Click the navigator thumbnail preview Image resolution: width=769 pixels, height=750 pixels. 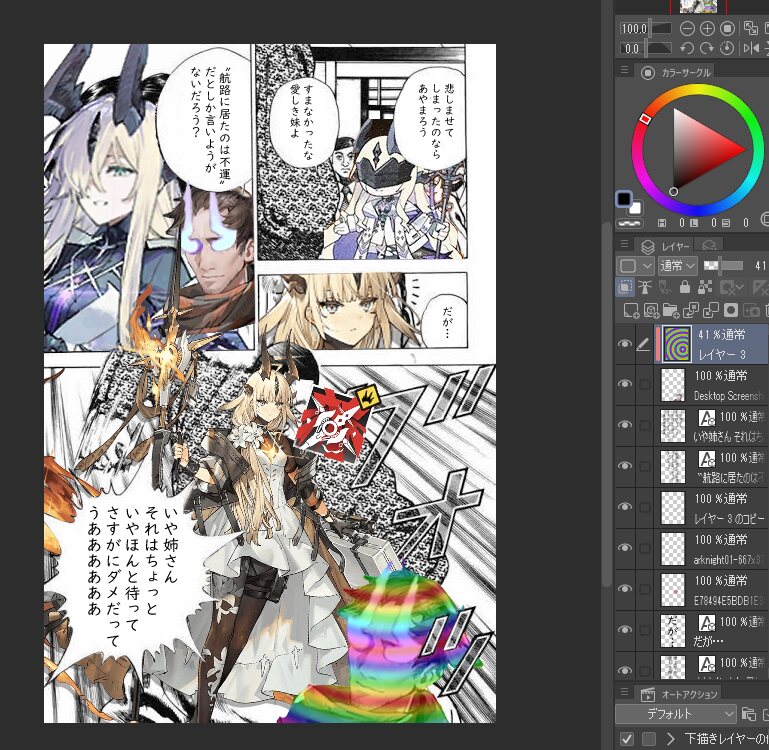(x=698, y=6)
